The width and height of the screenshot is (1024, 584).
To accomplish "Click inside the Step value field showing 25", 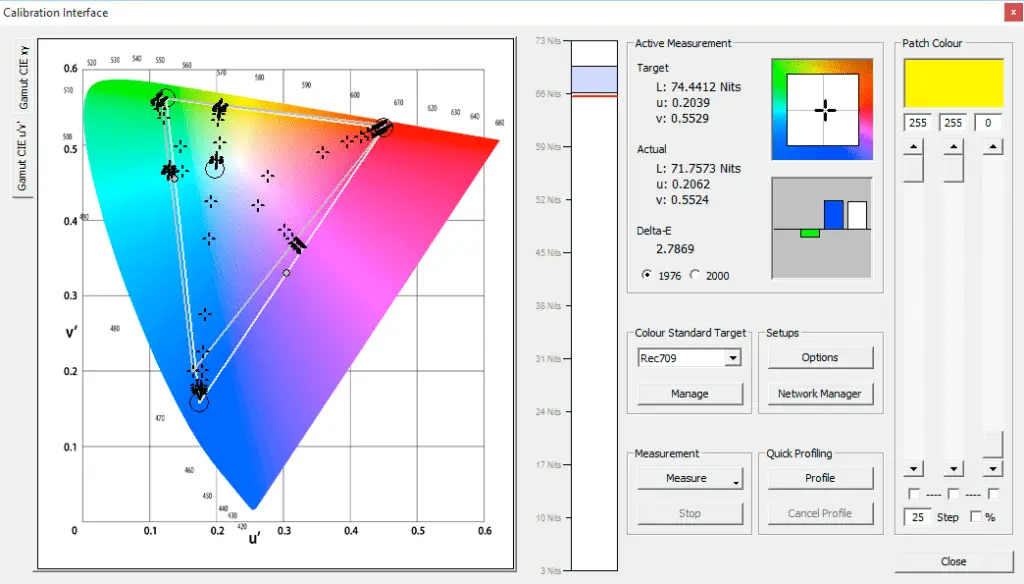I will coord(917,517).
